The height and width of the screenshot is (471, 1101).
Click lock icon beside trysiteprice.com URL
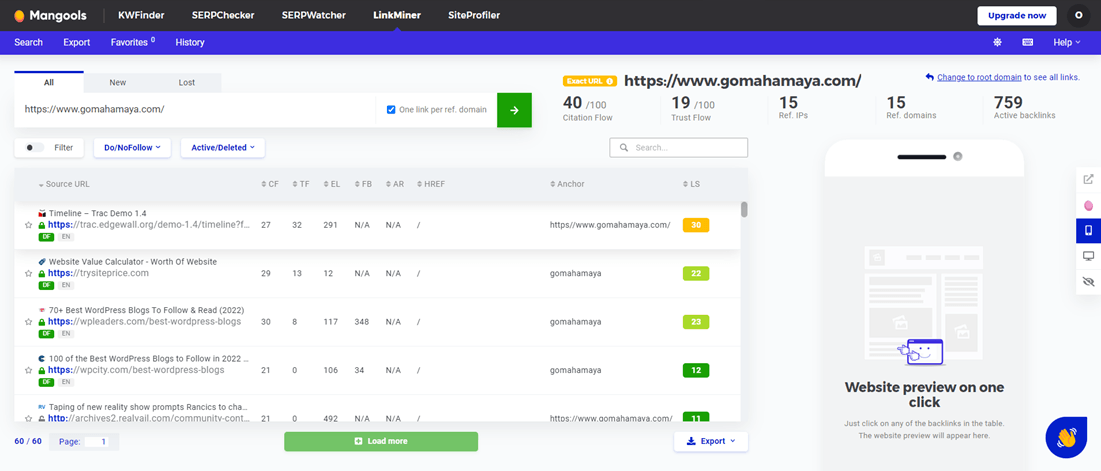pos(41,273)
